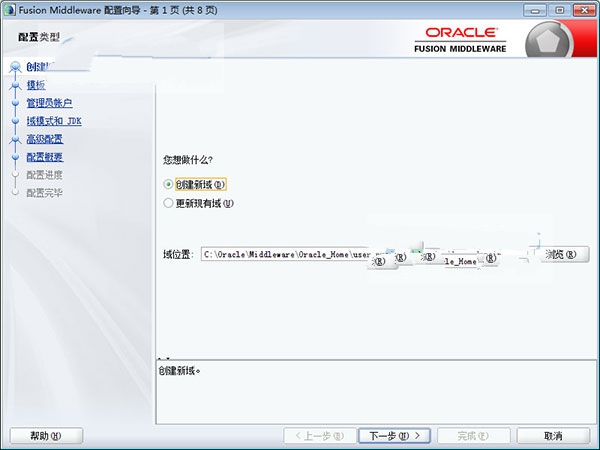
Task: Click the 配置完毕 step label
Action: 44,193
